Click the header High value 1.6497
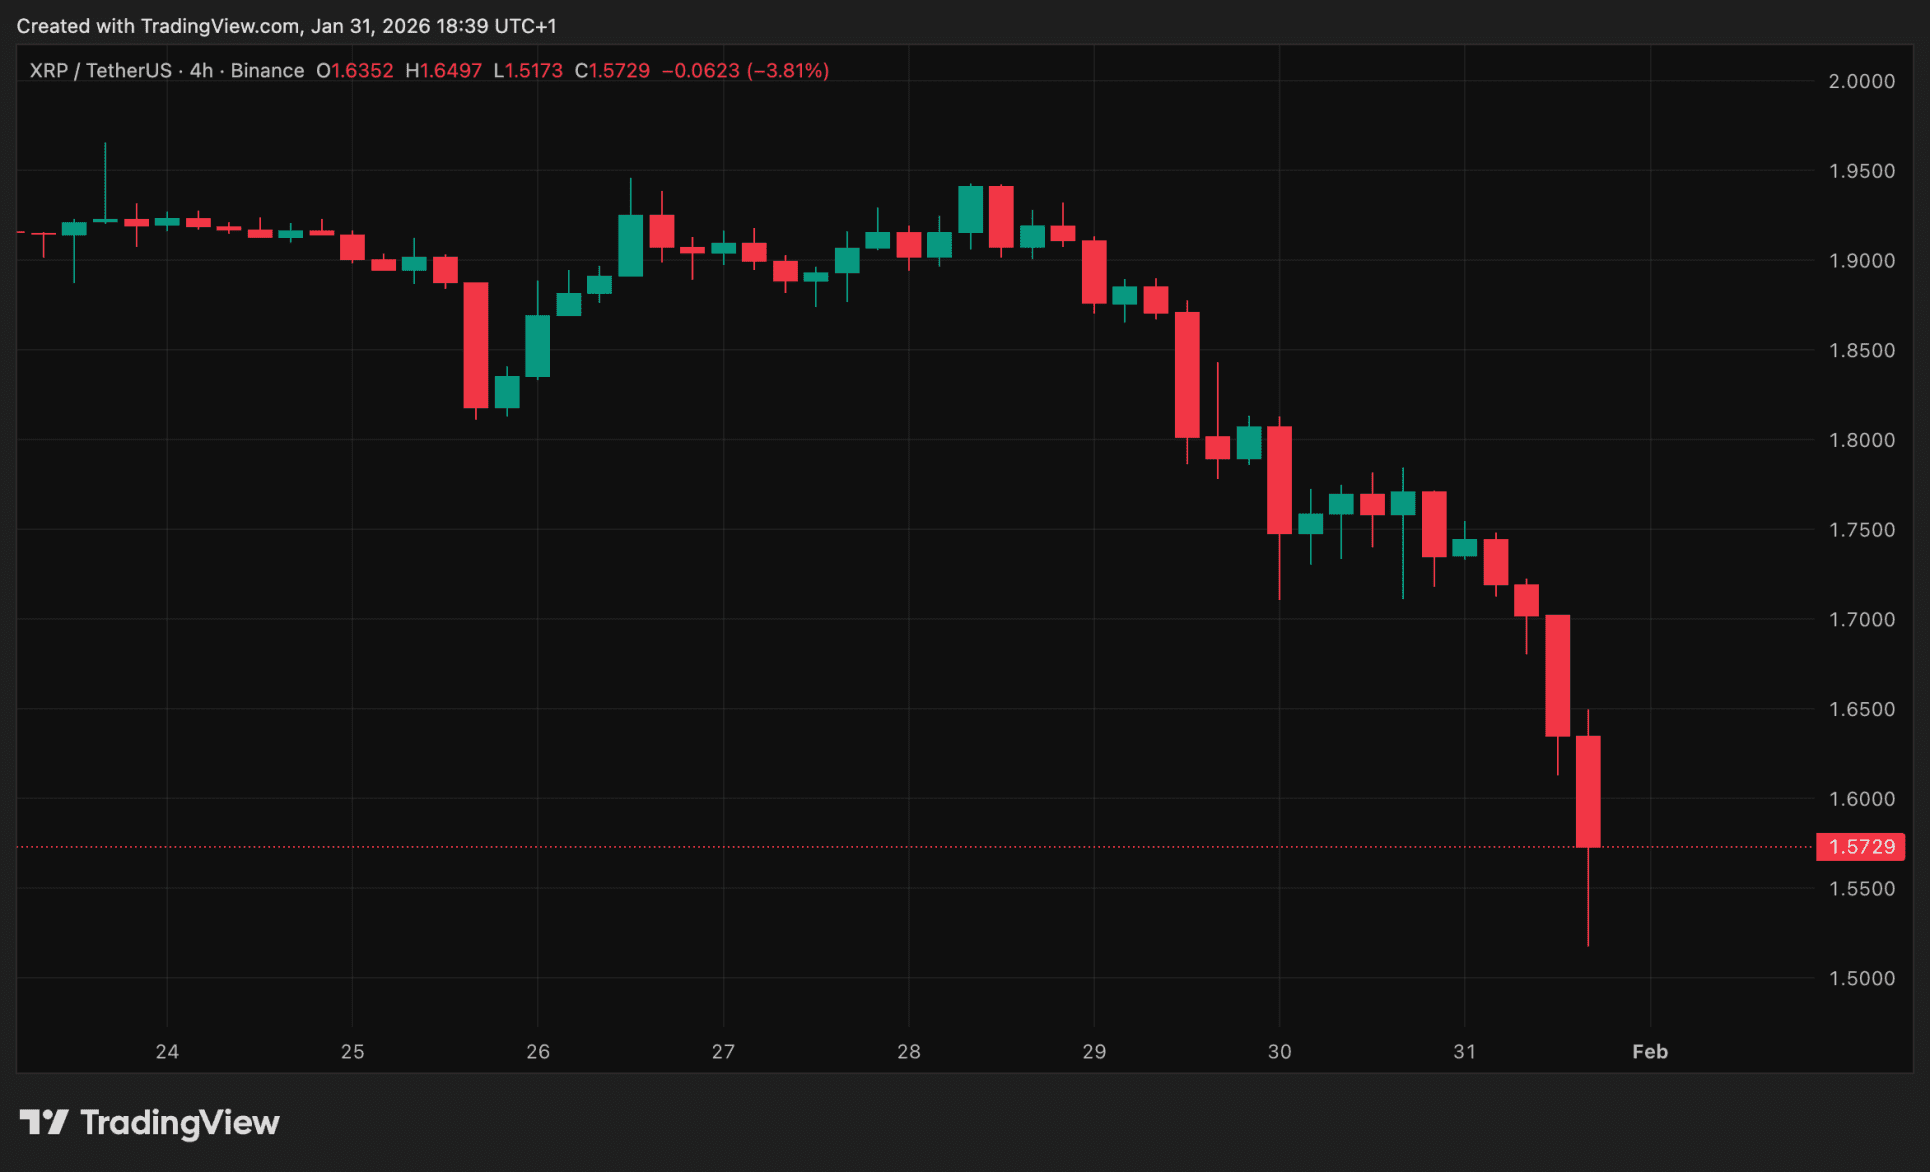This screenshot has width=1930, height=1172. [x=450, y=71]
